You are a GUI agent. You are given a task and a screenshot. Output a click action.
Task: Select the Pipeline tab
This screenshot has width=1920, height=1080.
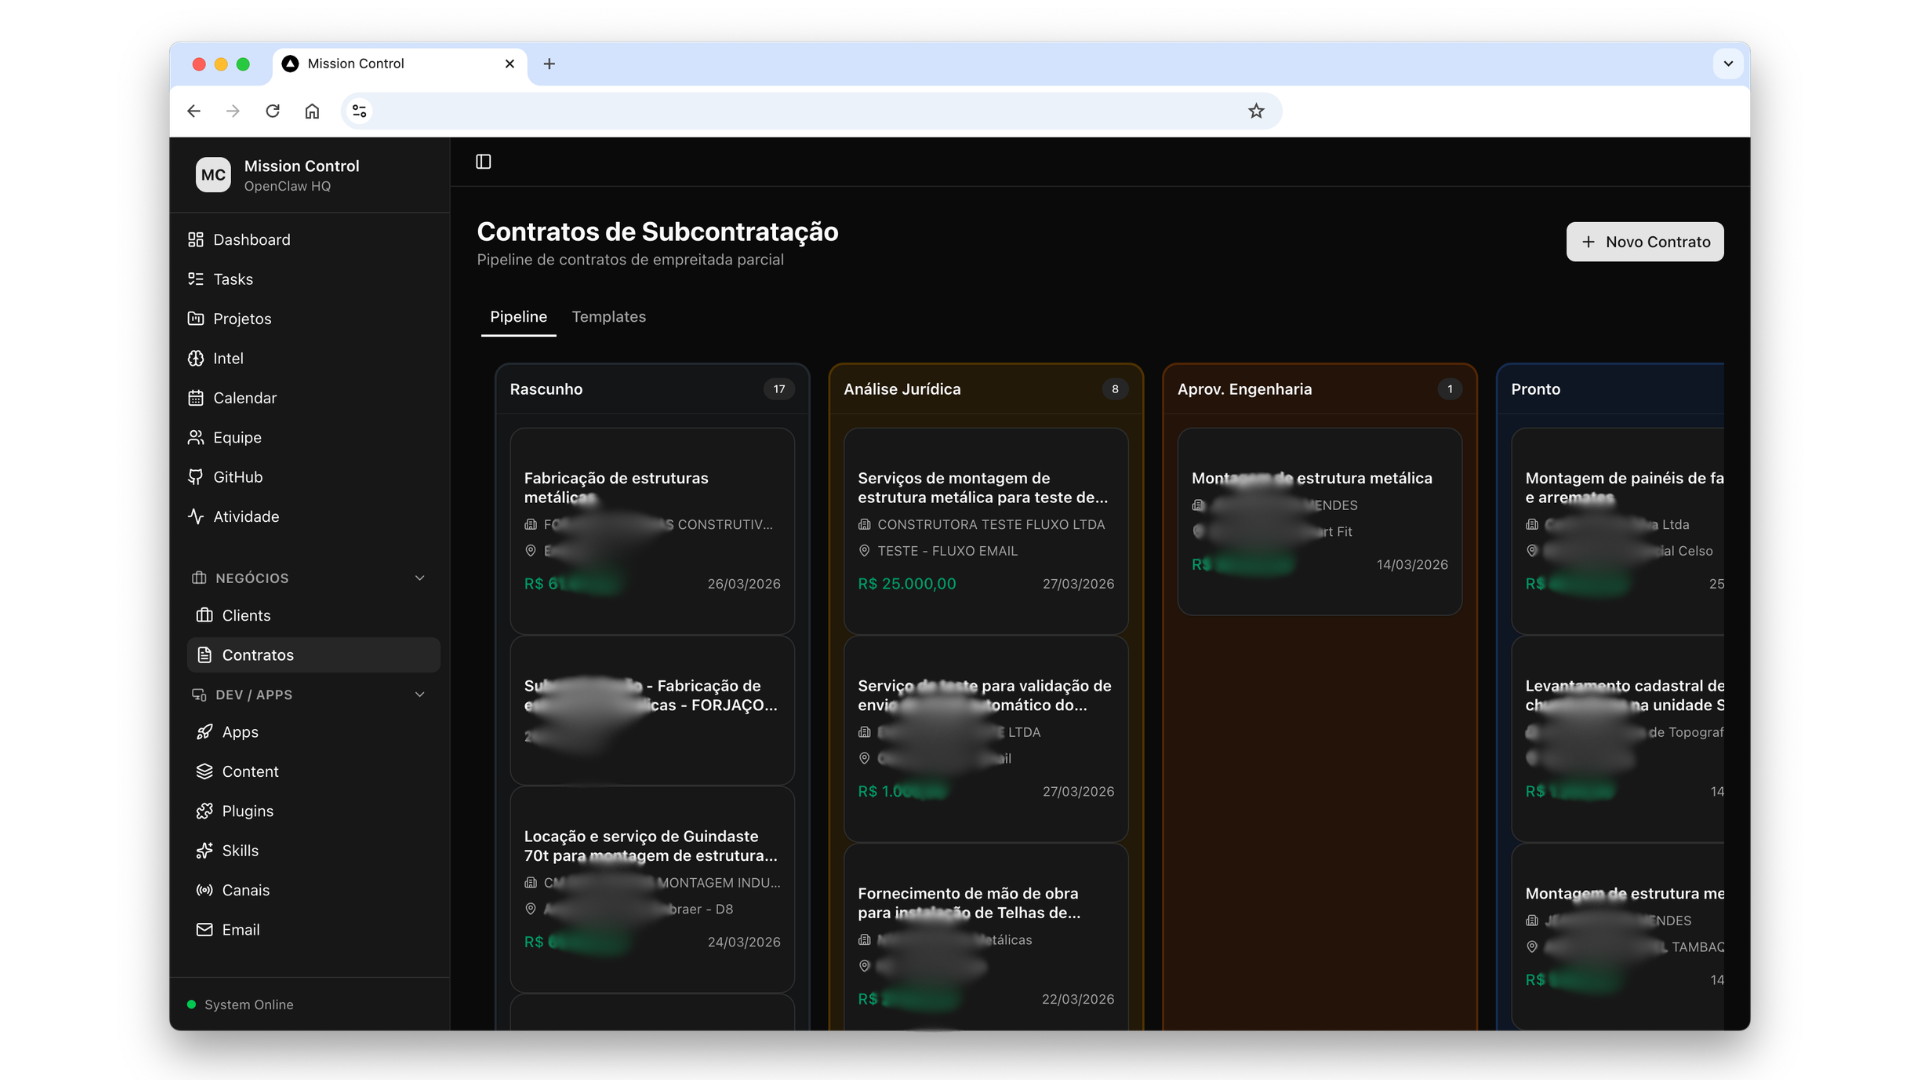[x=518, y=316]
